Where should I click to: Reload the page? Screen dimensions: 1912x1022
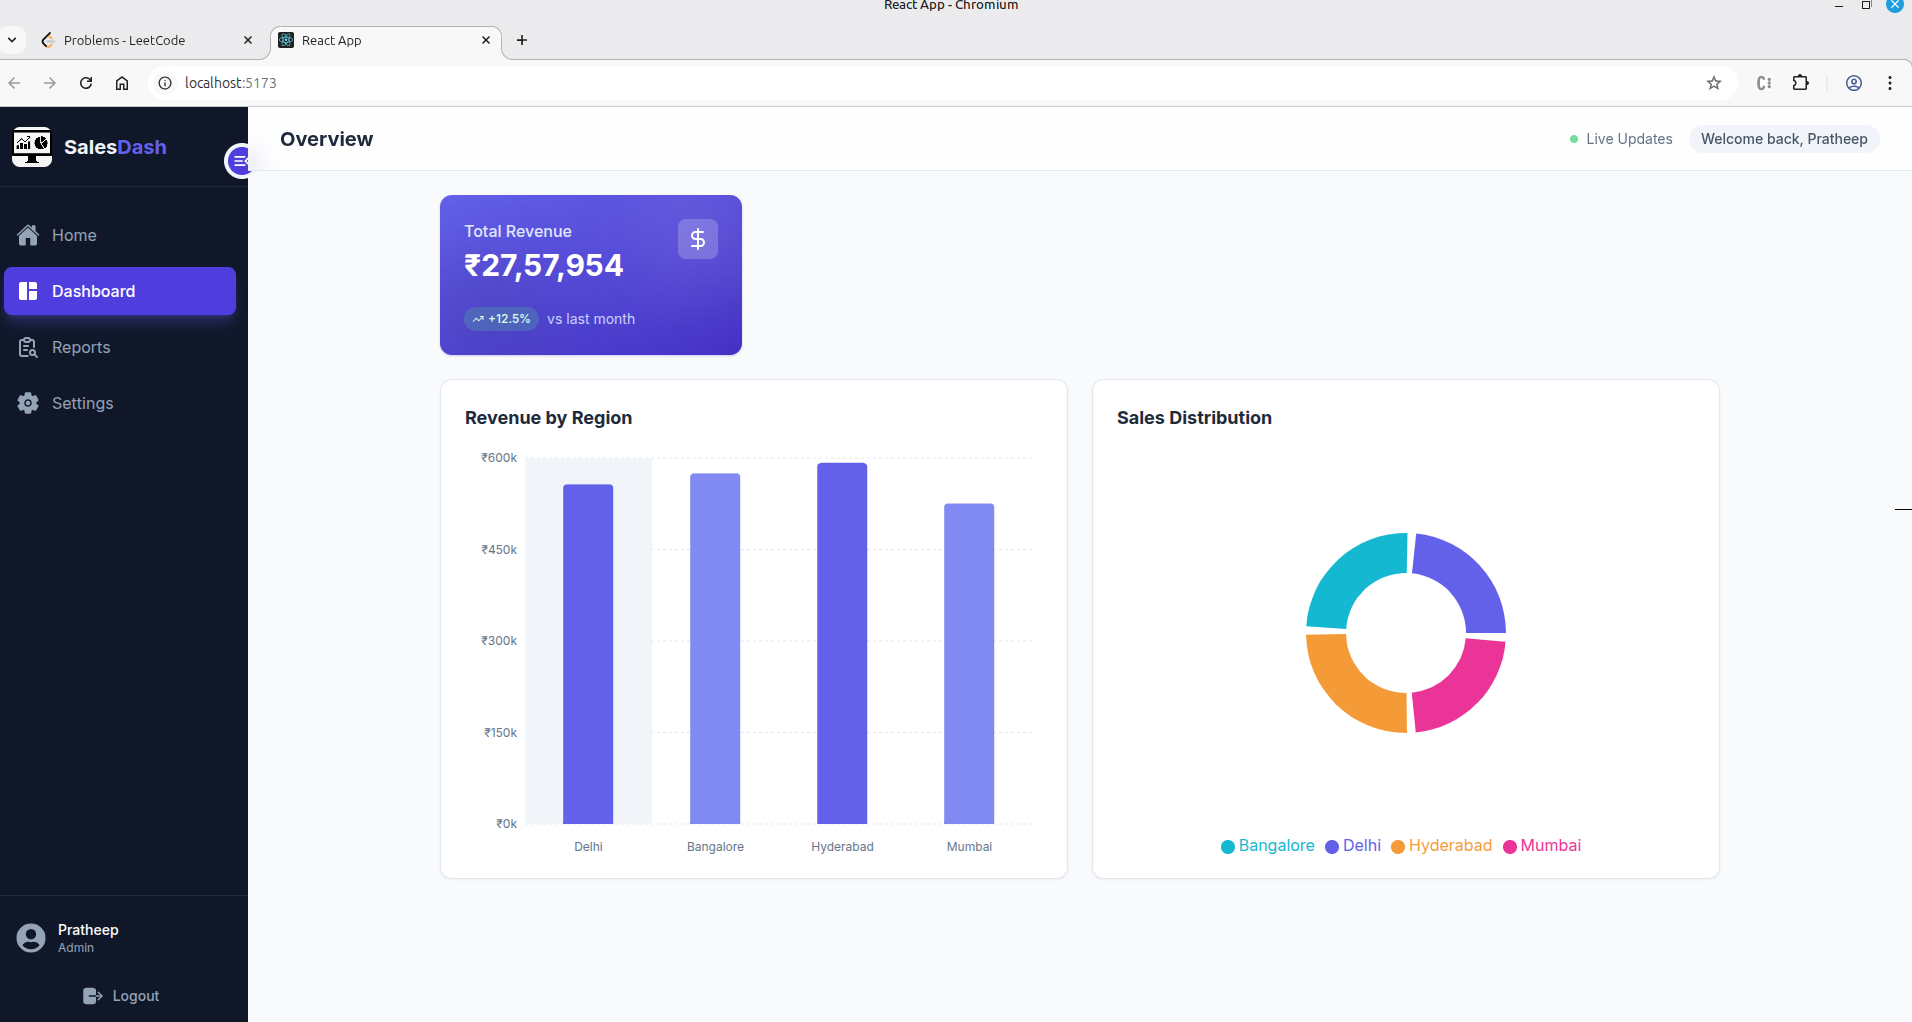(86, 83)
